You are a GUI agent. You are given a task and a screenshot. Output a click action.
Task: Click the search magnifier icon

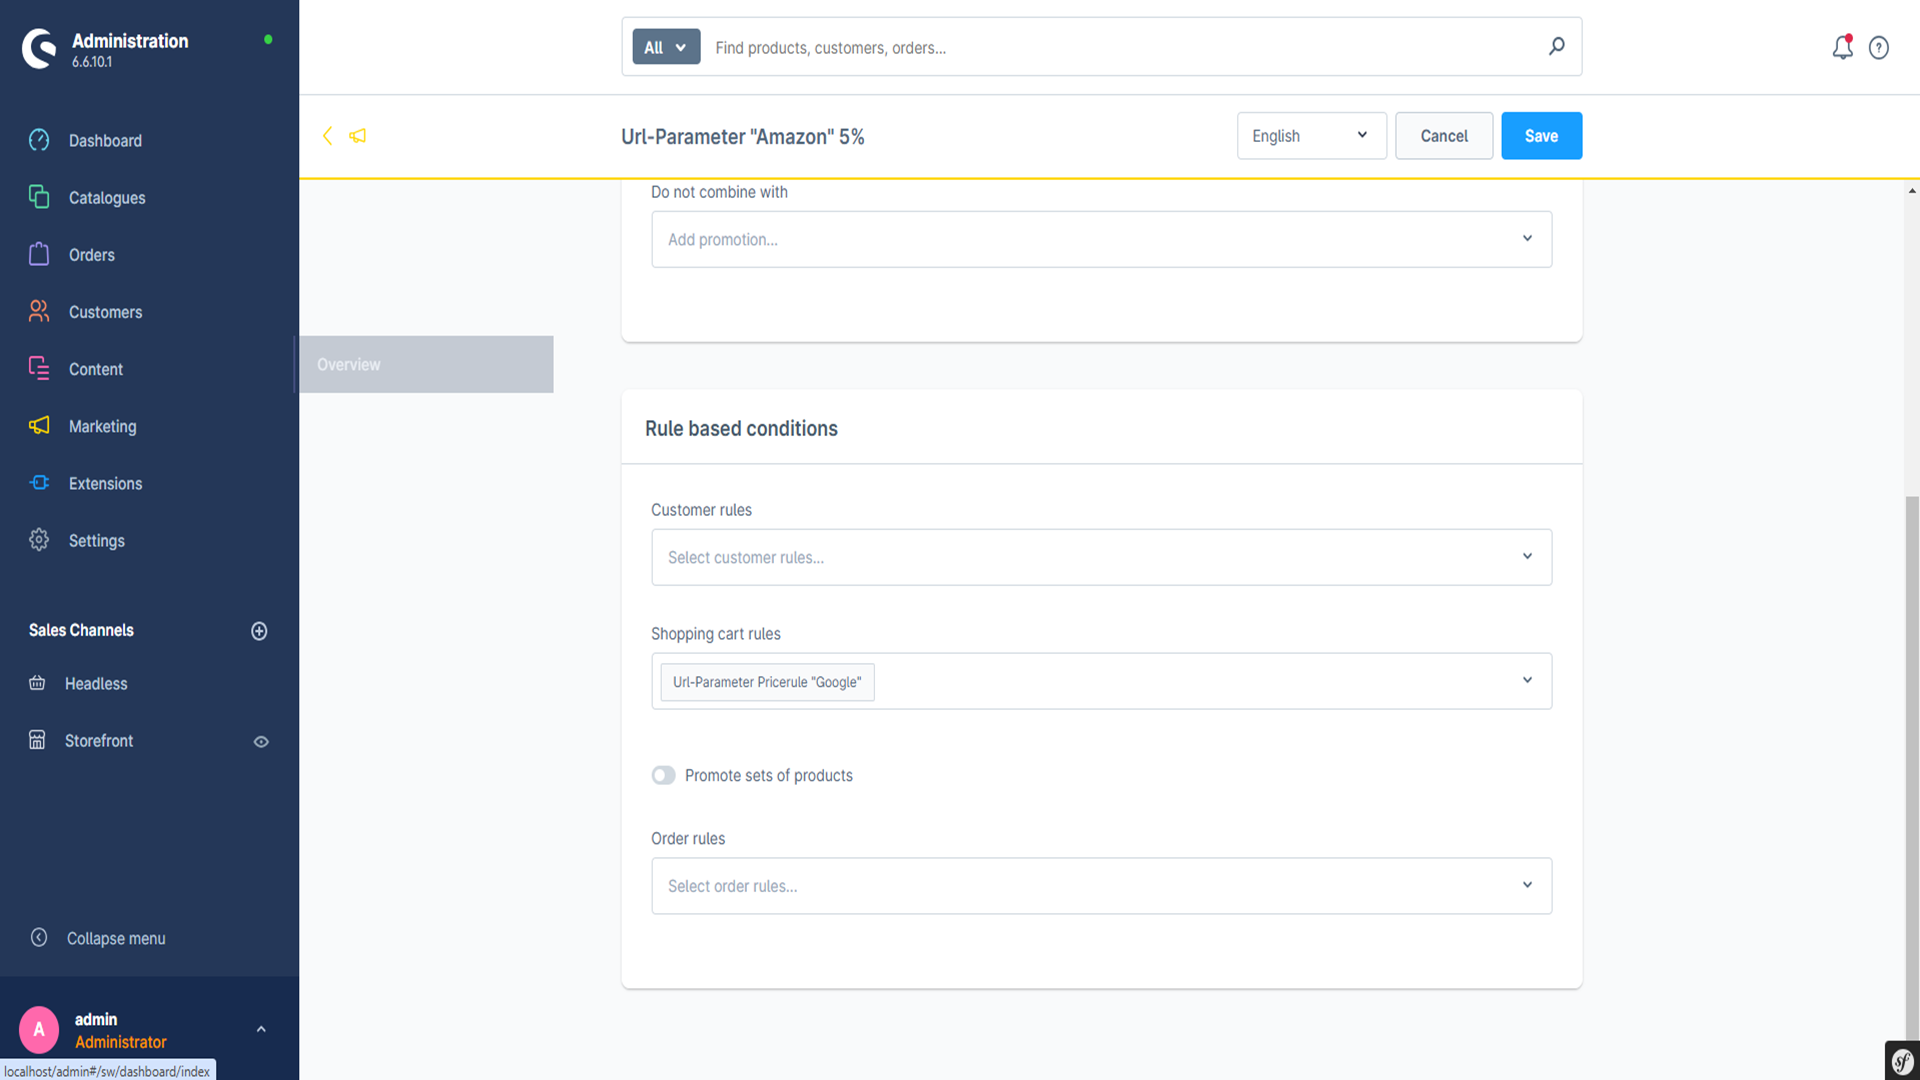[1557, 46]
